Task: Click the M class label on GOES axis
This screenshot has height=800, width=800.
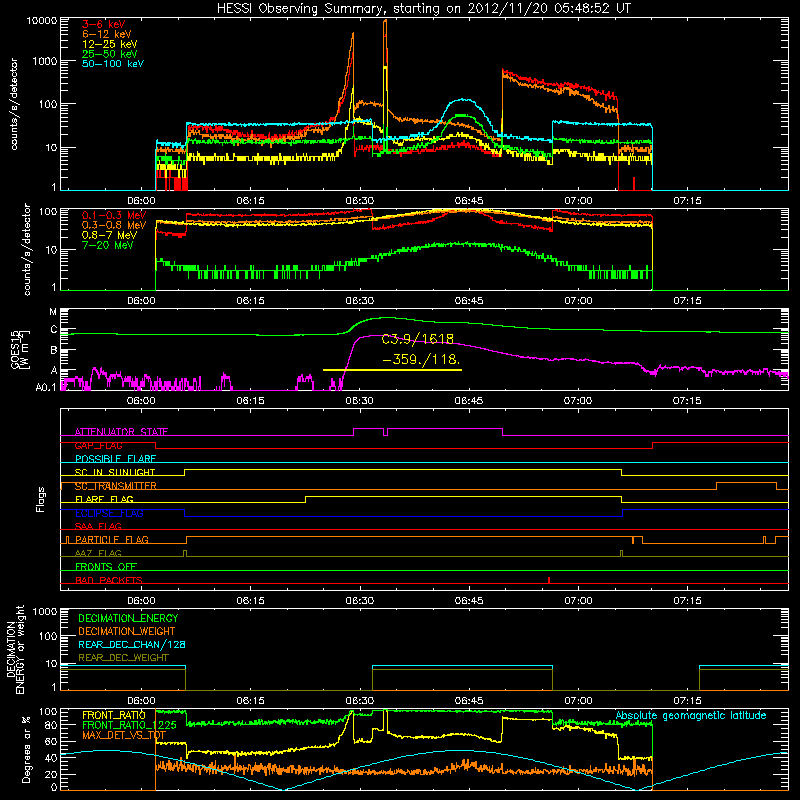Action: click(x=53, y=312)
